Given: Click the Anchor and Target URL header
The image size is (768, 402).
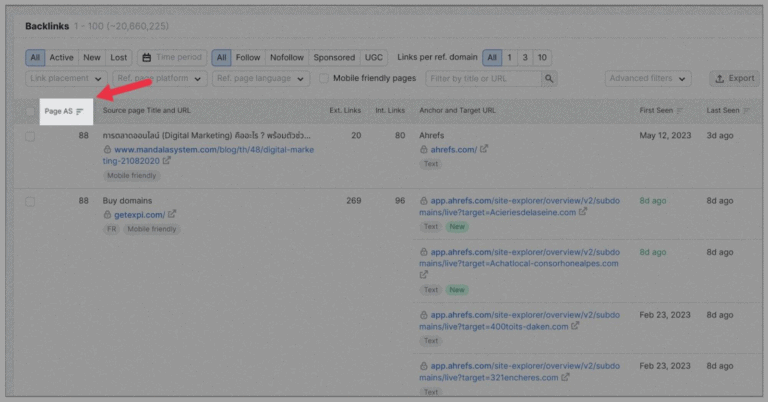Looking at the screenshot, I should click(457, 111).
